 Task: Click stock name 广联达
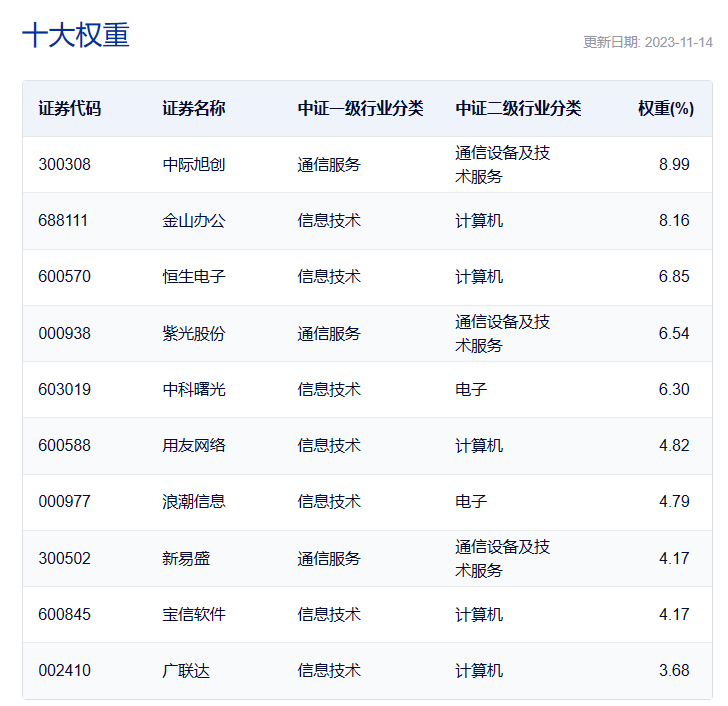click(186, 671)
